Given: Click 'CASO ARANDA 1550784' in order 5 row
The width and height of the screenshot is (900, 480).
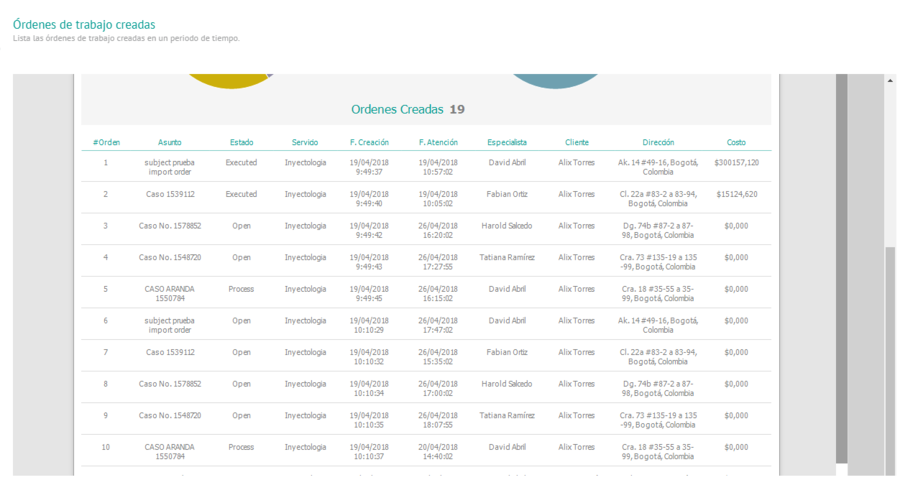Looking at the screenshot, I should [x=169, y=293].
